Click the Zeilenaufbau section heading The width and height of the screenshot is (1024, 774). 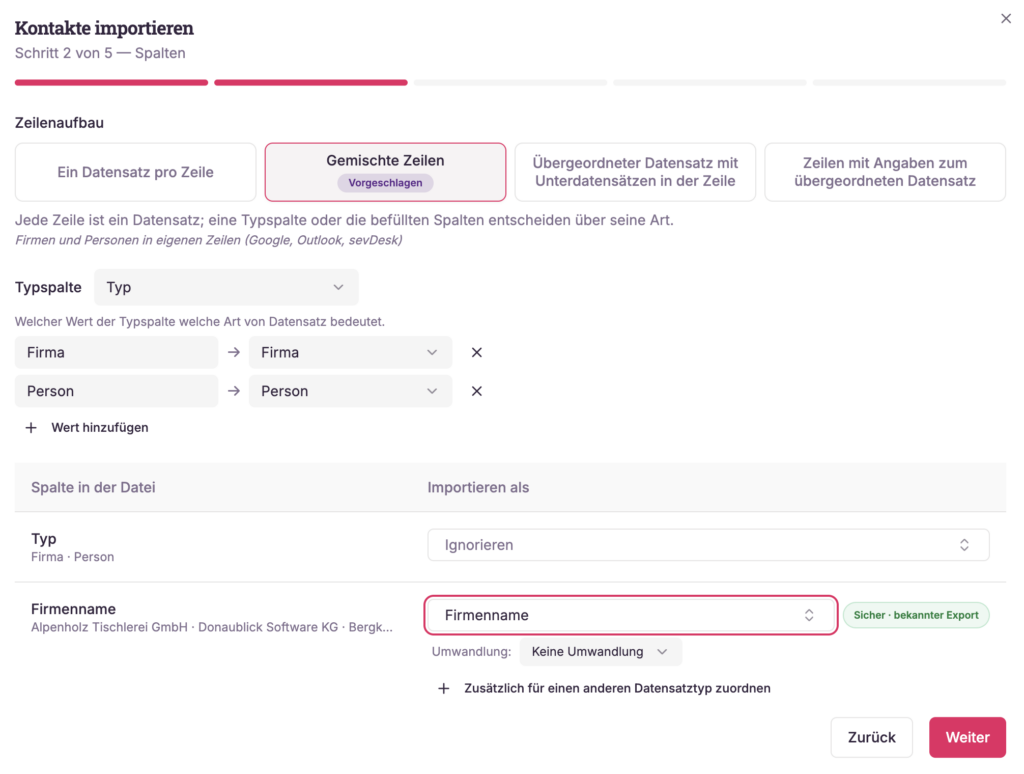pyautogui.click(x=59, y=123)
